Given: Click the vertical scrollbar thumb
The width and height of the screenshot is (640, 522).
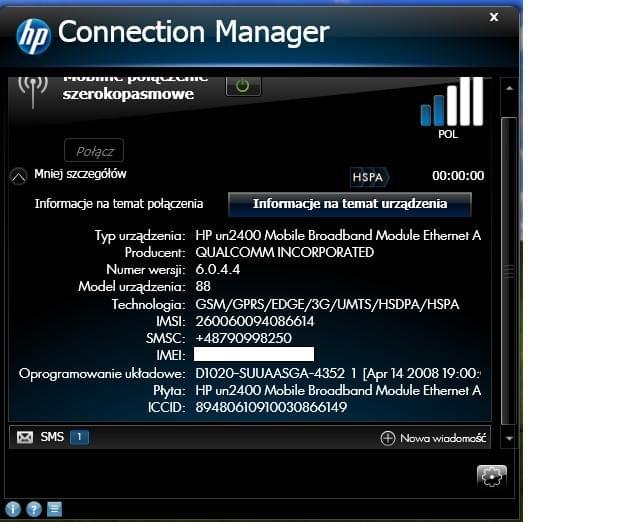Looking at the screenshot, I should (x=509, y=271).
